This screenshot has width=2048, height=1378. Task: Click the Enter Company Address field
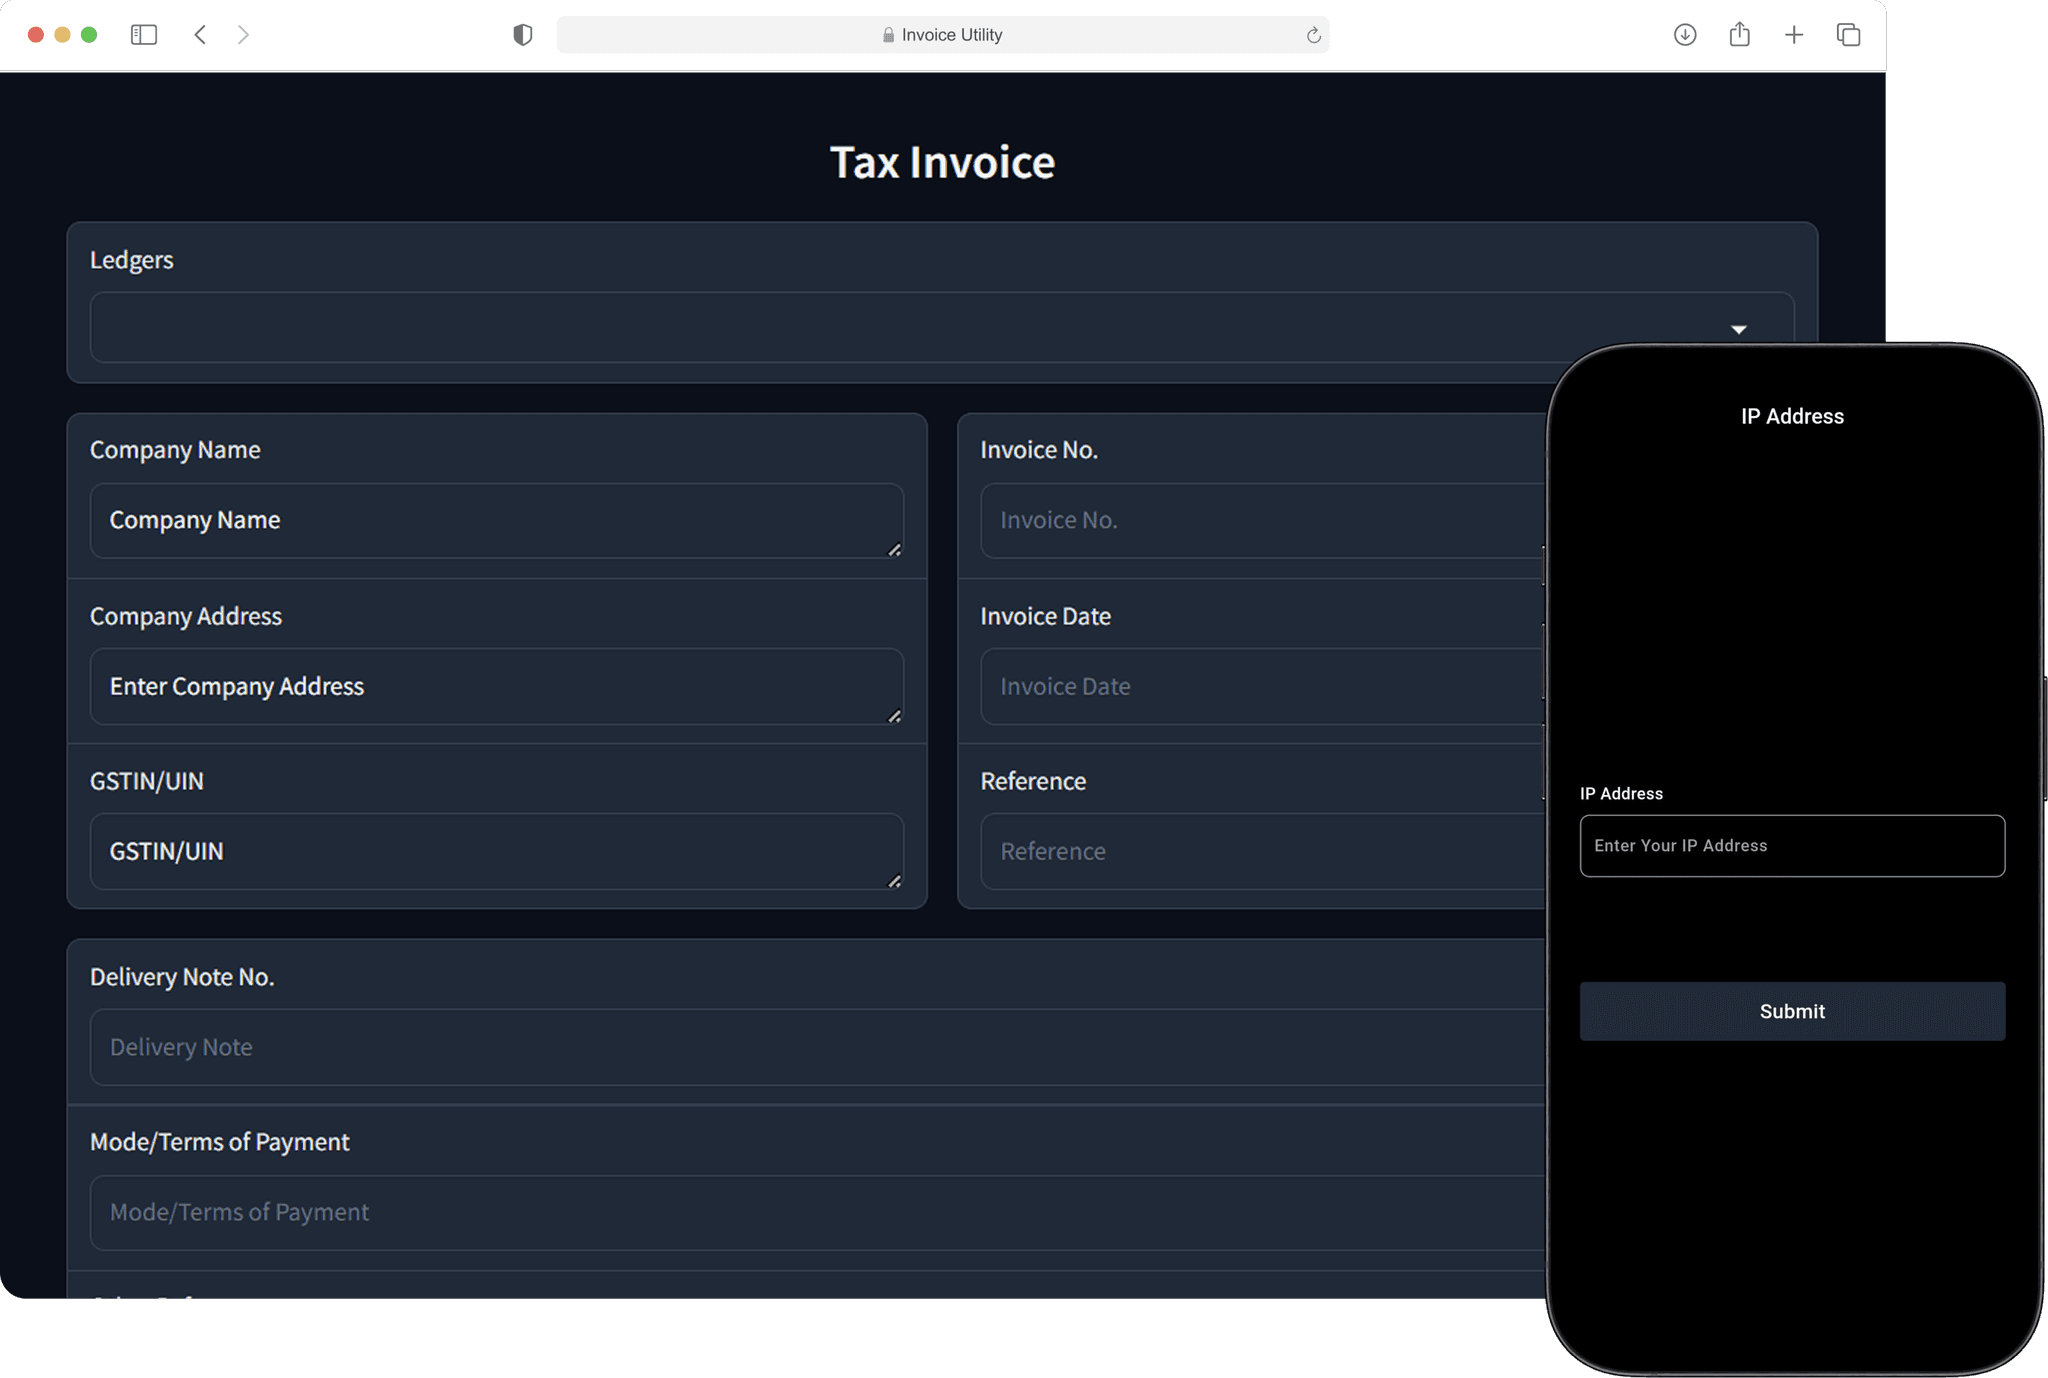click(x=497, y=686)
